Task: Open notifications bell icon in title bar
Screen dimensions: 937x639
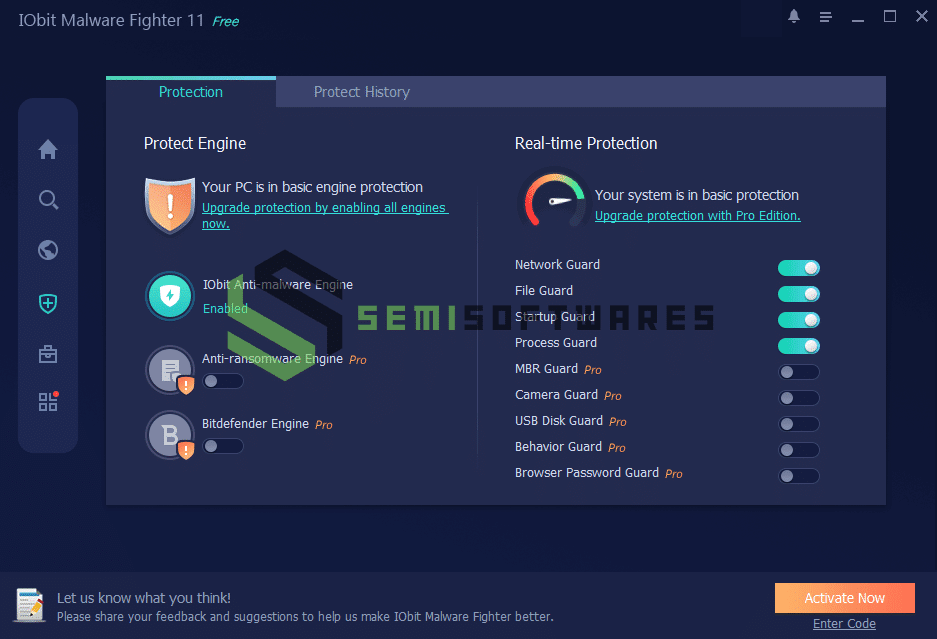Action: [794, 17]
